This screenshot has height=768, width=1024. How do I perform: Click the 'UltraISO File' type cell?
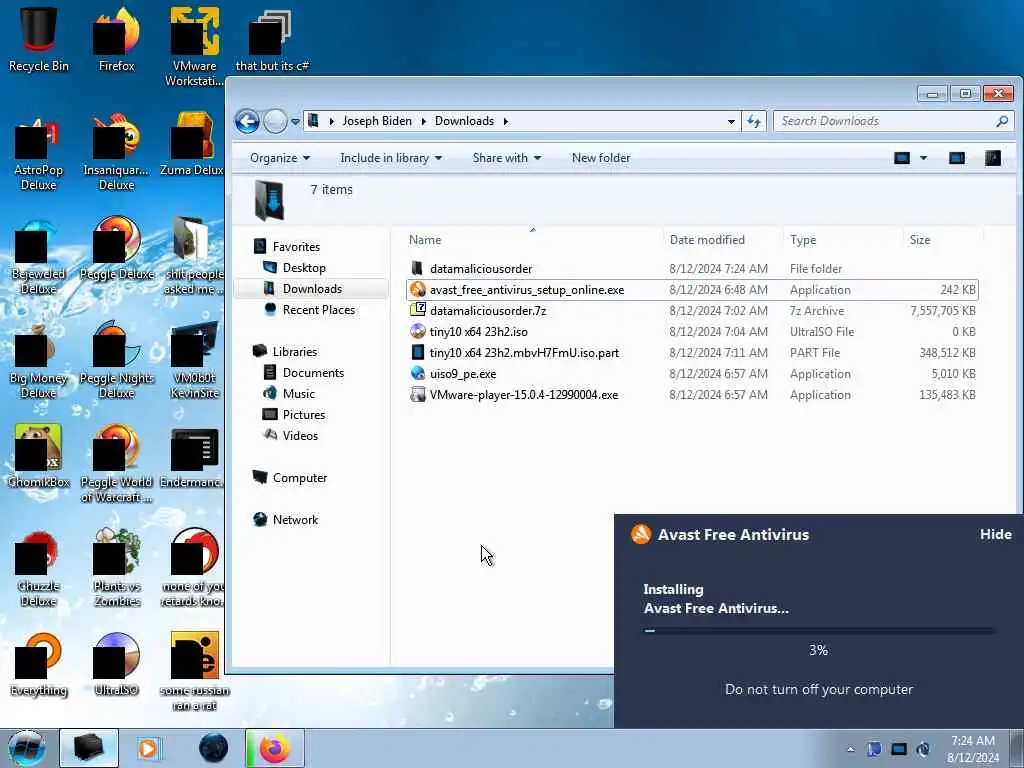pos(822,332)
